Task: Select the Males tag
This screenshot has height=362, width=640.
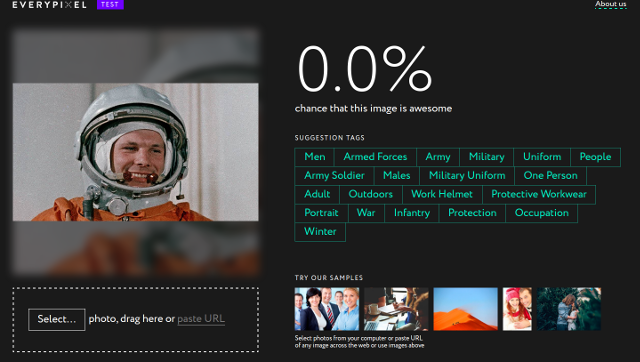Action: pos(396,175)
